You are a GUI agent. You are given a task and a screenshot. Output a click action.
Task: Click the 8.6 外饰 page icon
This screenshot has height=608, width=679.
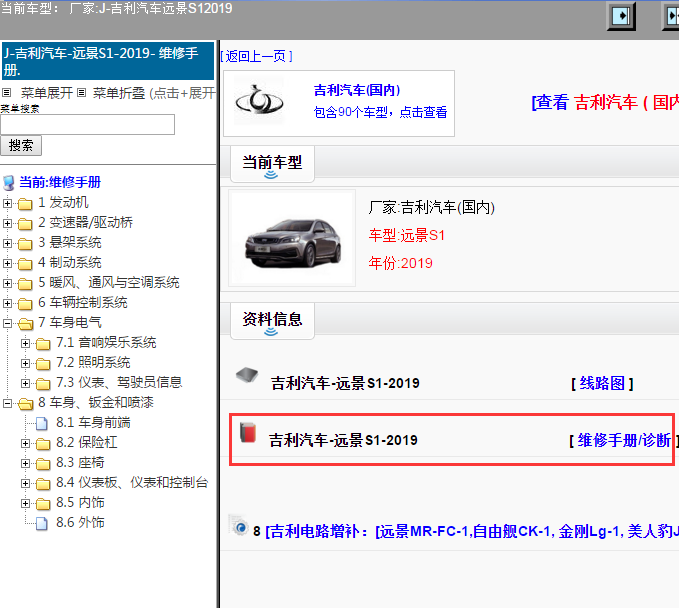(x=42, y=524)
